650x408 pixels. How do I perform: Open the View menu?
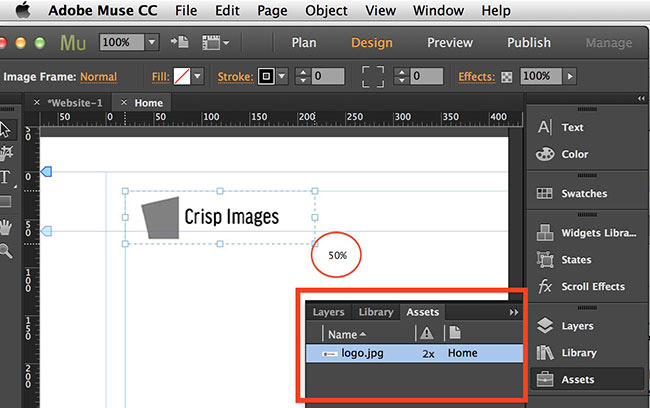tap(380, 10)
